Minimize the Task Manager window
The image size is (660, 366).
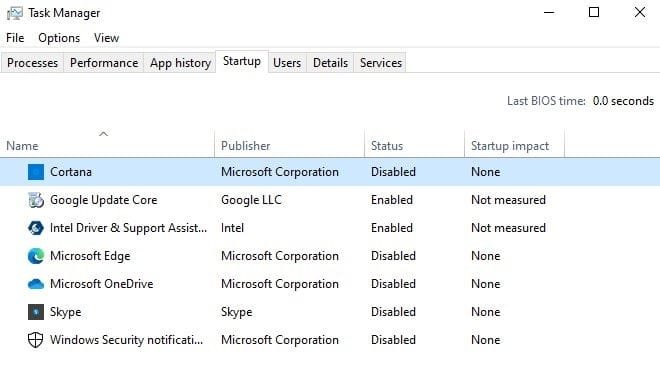(549, 13)
